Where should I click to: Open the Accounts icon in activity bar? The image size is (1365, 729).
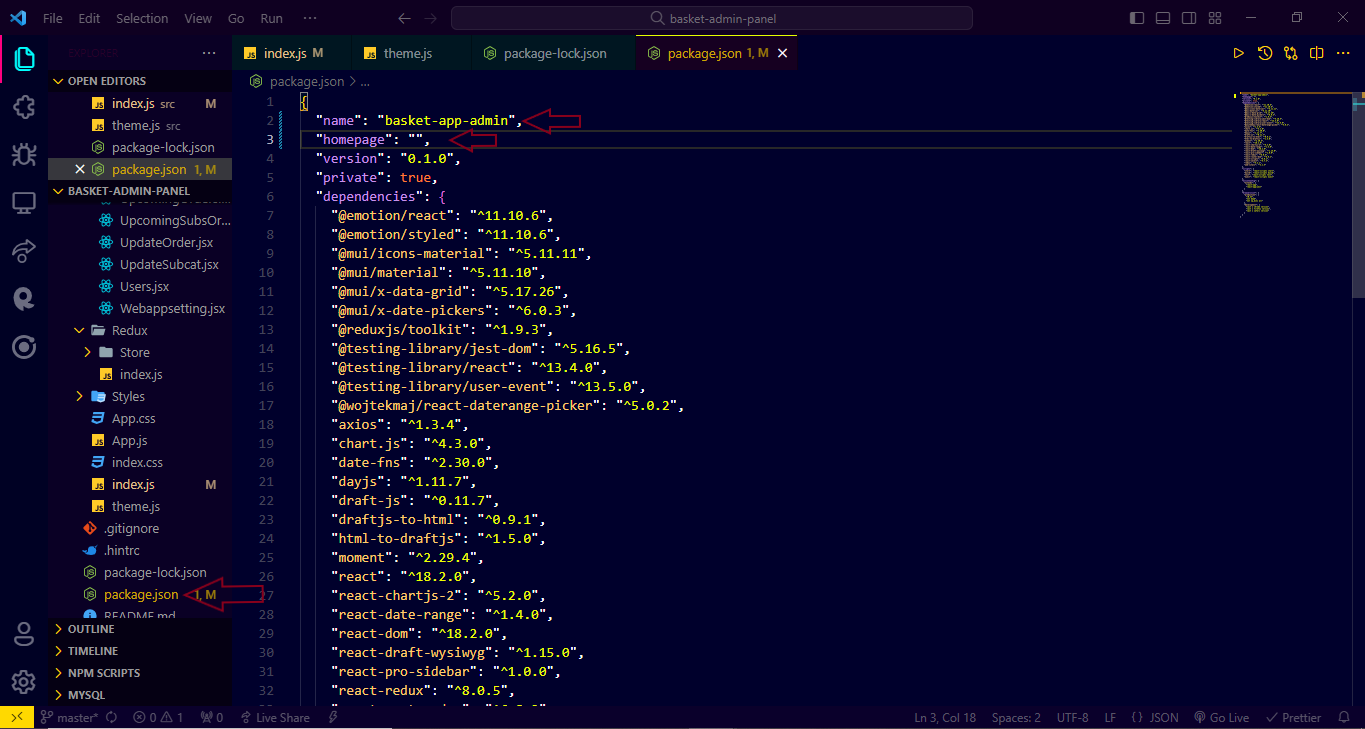pyautogui.click(x=24, y=634)
